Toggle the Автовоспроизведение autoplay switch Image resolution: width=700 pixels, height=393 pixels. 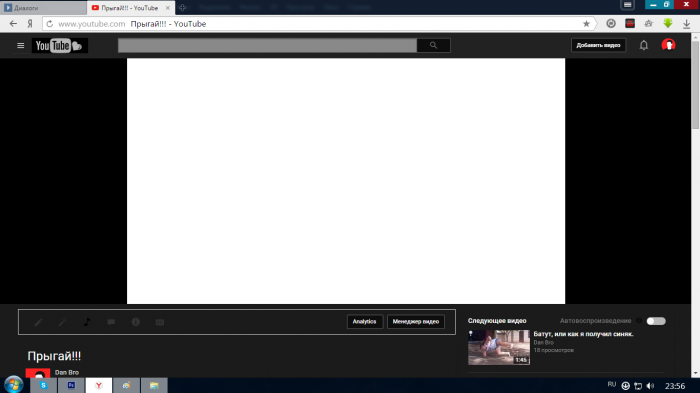pos(656,321)
